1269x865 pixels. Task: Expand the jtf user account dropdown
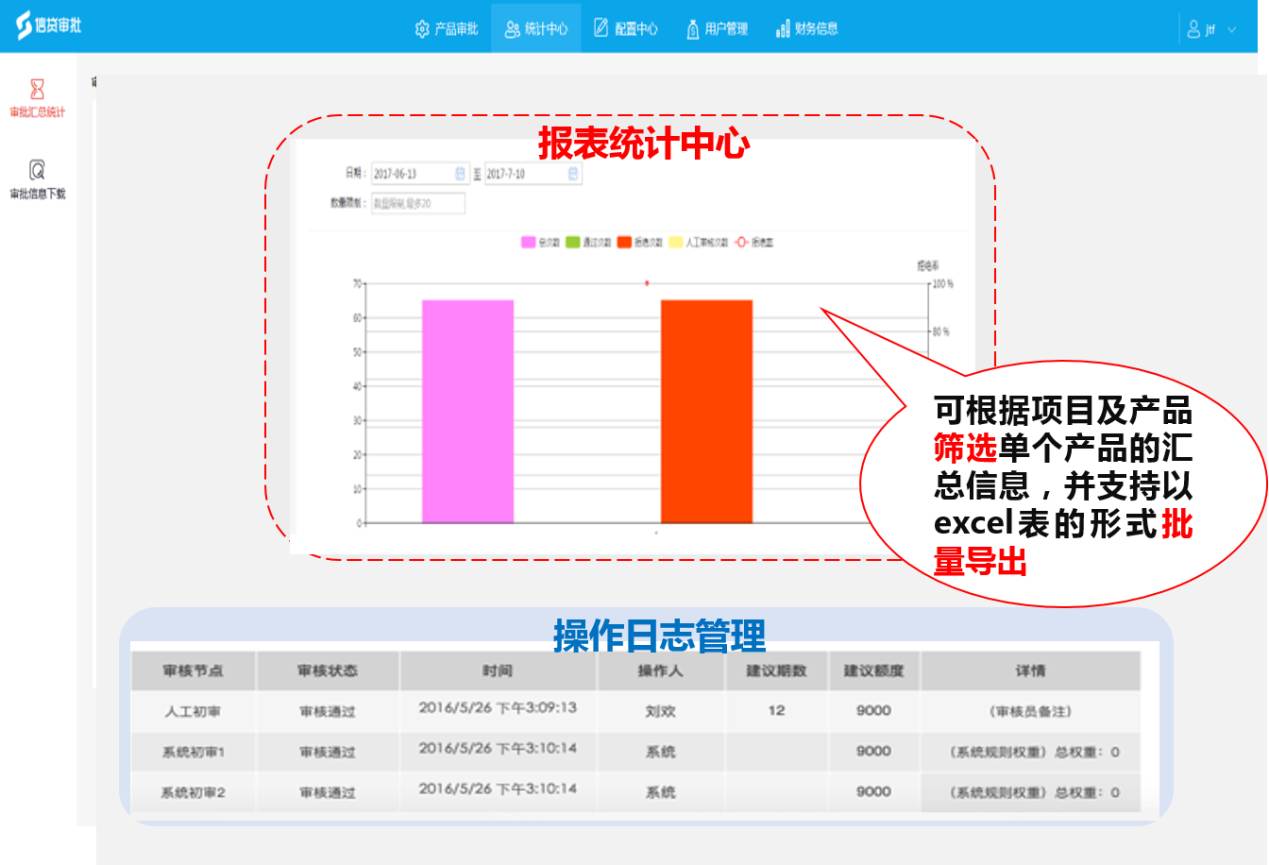(x=1211, y=30)
